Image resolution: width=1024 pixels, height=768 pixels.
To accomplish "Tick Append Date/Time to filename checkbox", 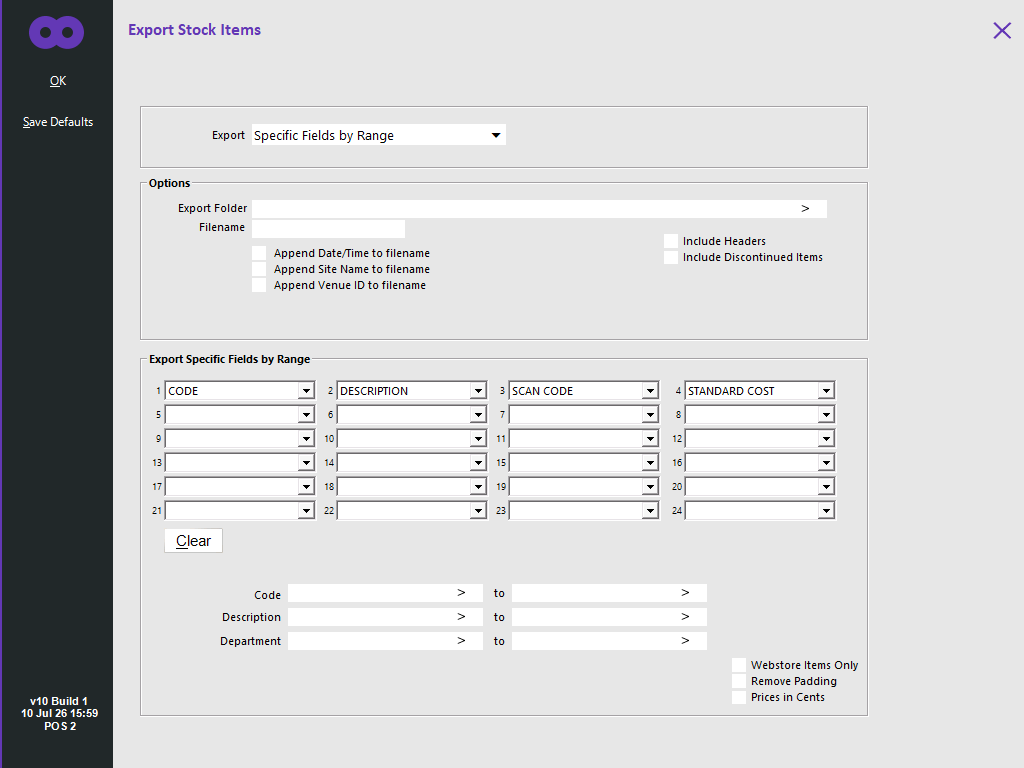I will click(259, 253).
